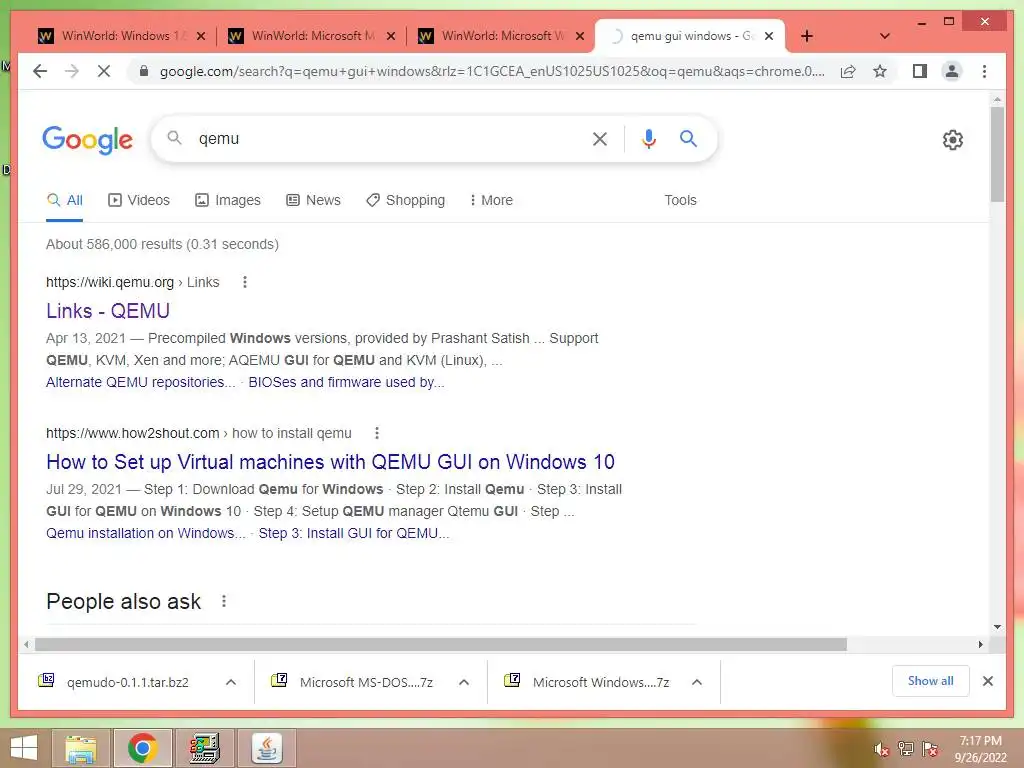The image size is (1024, 768).
Task: Bookmark this page with the star icon
Action: click(x=880, y=71)
